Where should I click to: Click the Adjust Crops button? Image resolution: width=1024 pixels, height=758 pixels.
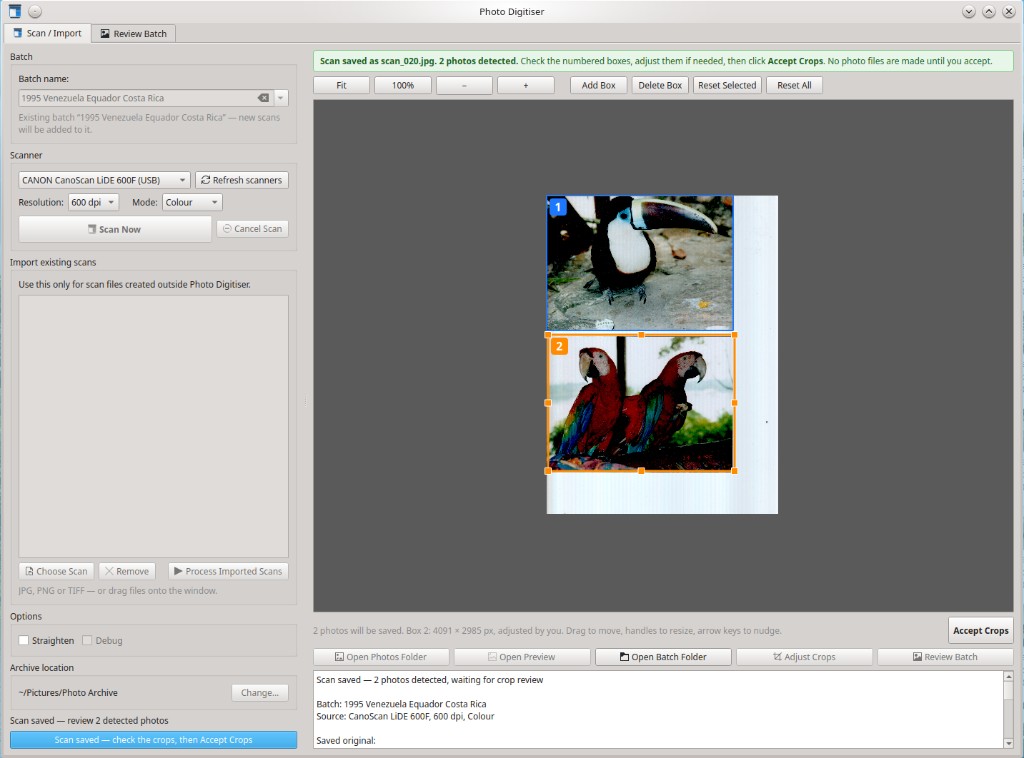point(804,657)
